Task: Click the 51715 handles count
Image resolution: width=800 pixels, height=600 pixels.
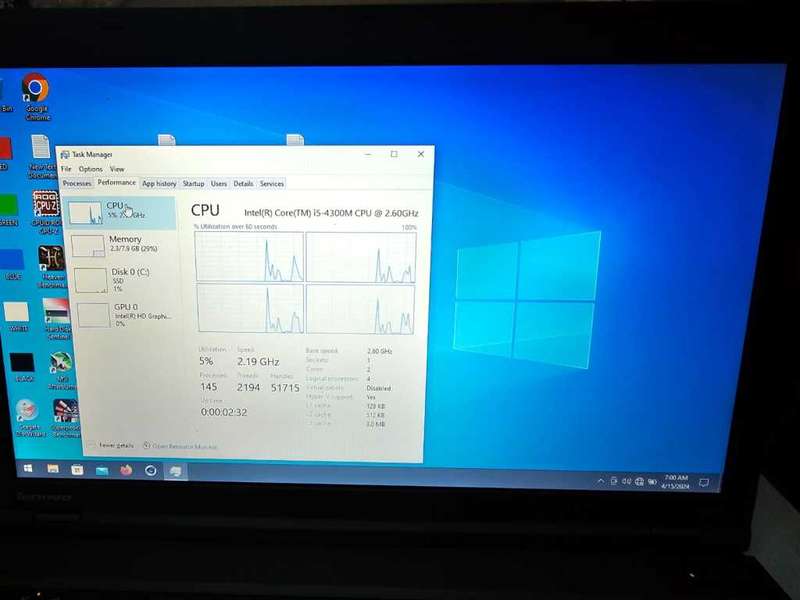Action: [x=285, y=388]
